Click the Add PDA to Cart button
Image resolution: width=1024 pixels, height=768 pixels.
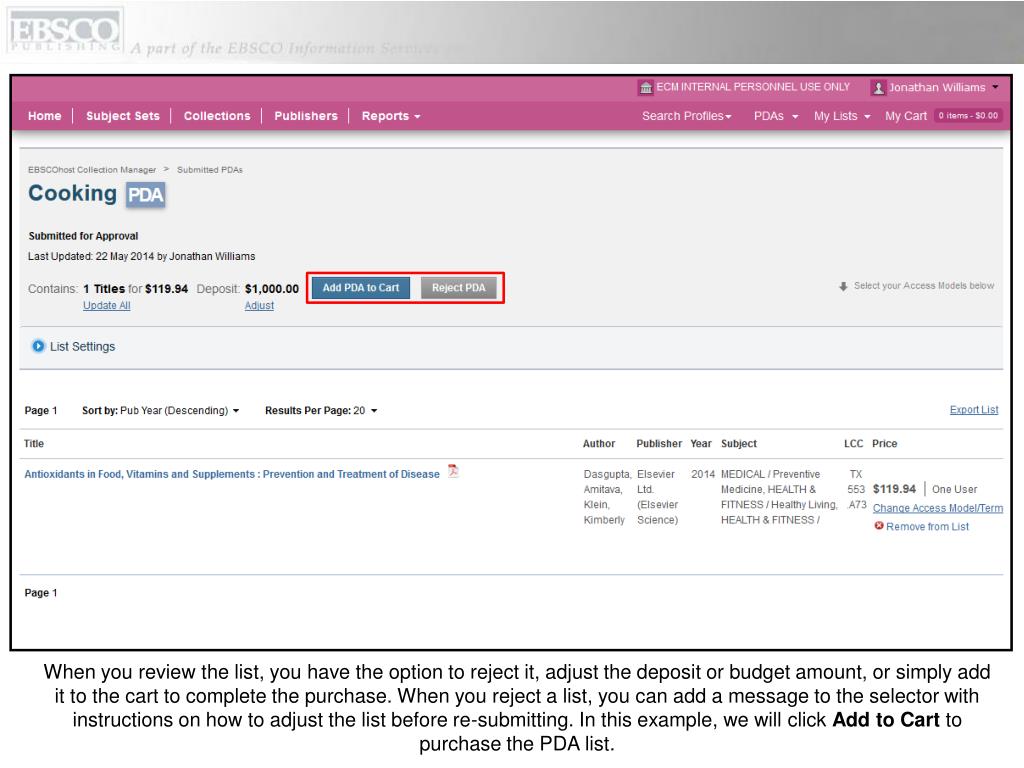point(360,288)
